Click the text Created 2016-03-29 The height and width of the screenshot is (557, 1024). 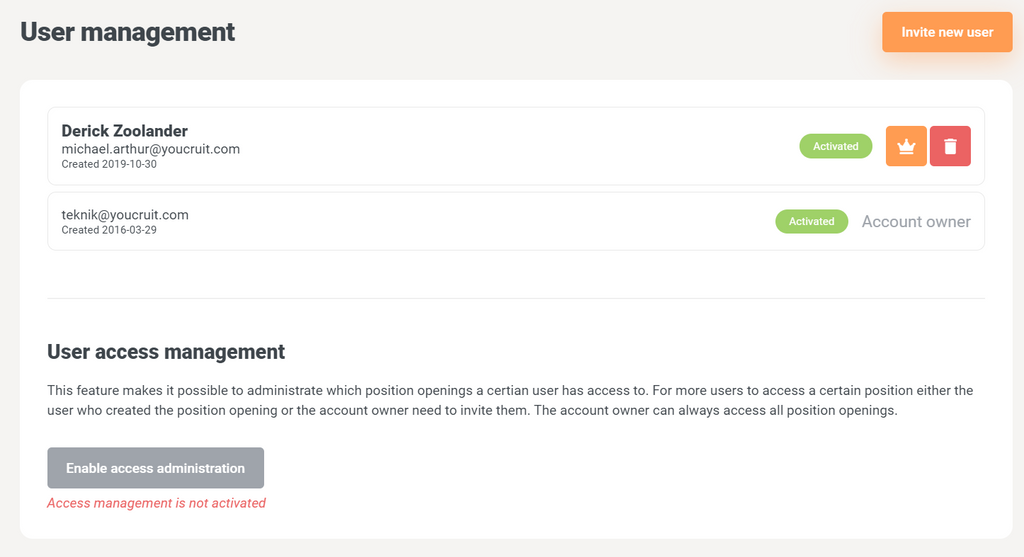[109, 230]
